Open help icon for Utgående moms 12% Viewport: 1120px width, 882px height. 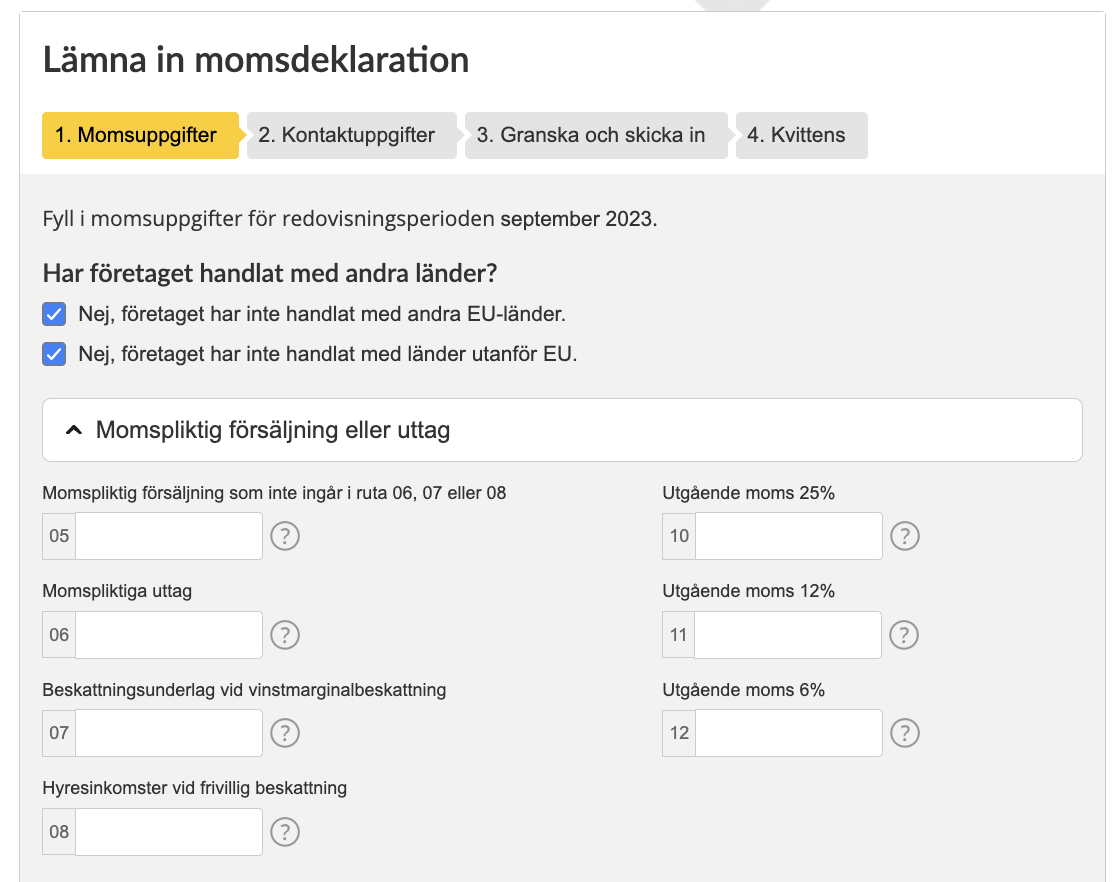coord(904,635)
